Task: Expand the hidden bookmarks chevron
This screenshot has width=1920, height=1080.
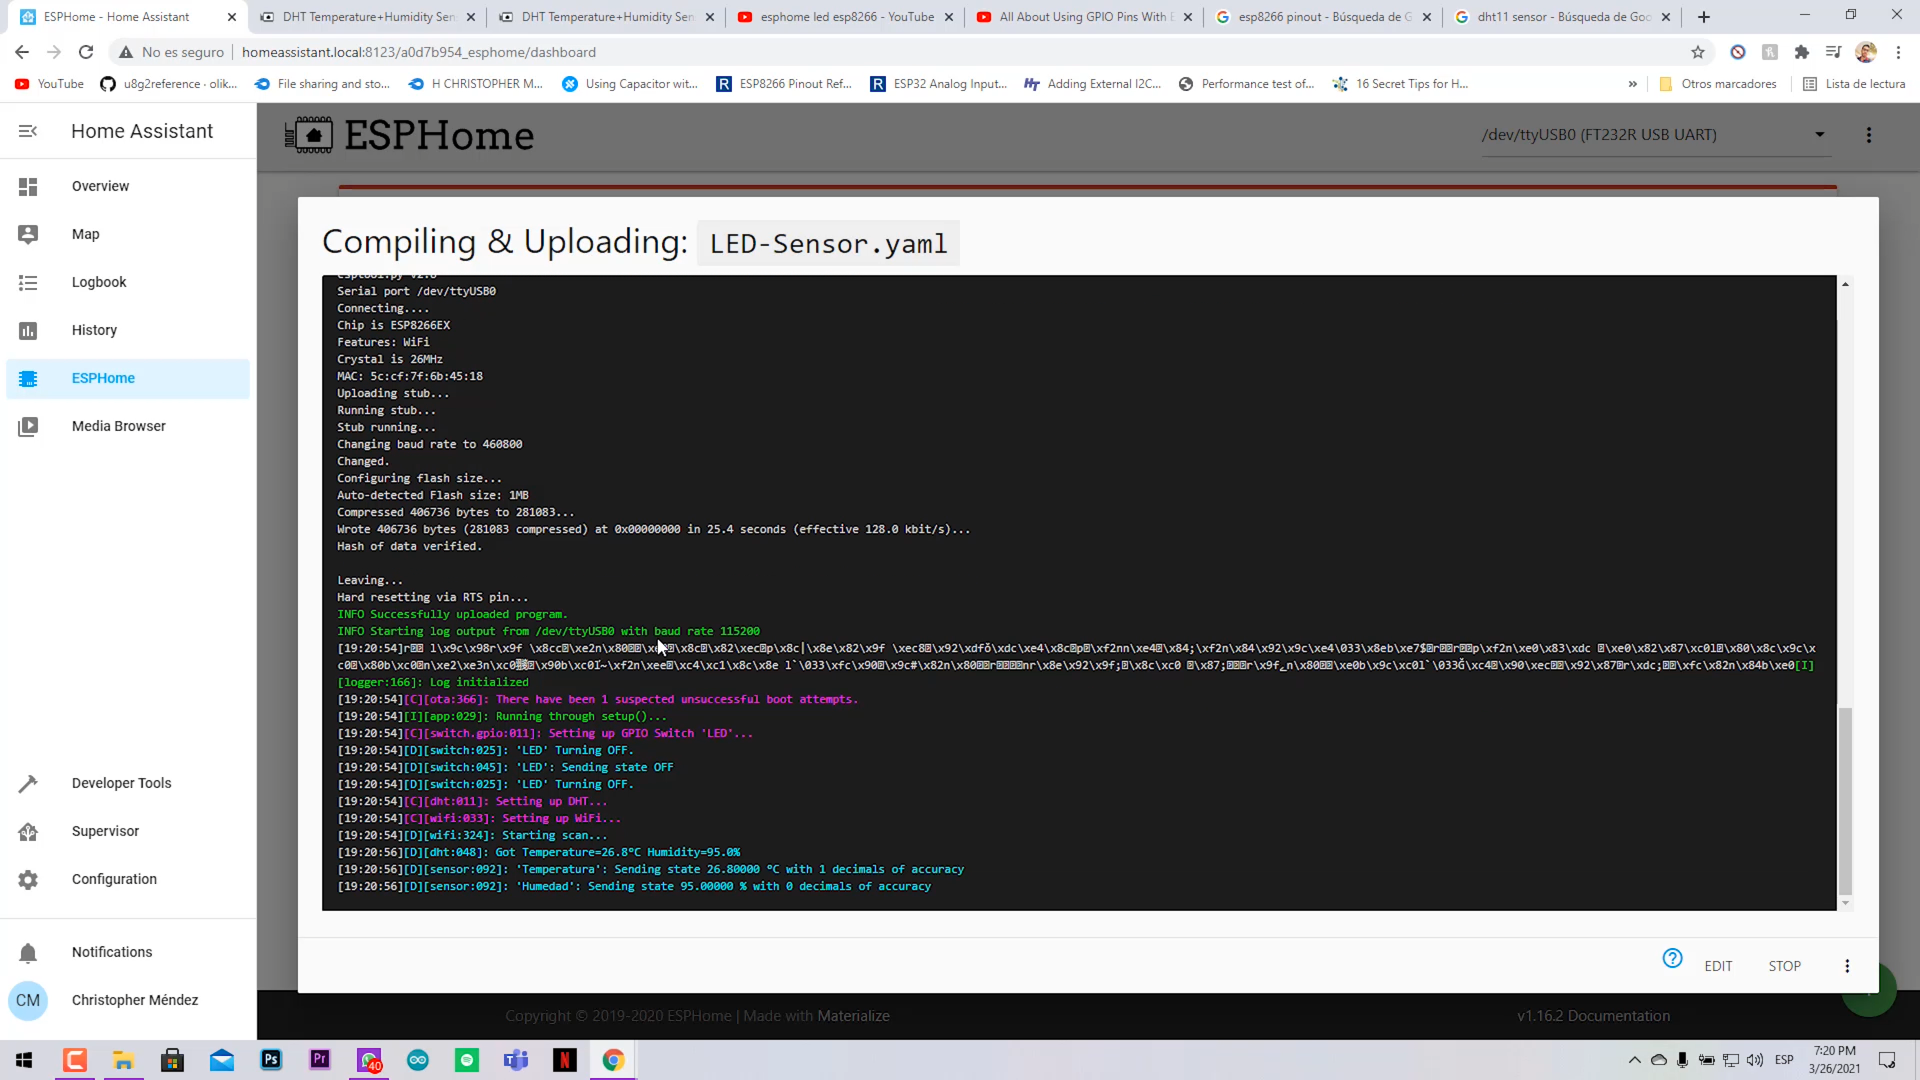Action: (x=1632, y=84)
